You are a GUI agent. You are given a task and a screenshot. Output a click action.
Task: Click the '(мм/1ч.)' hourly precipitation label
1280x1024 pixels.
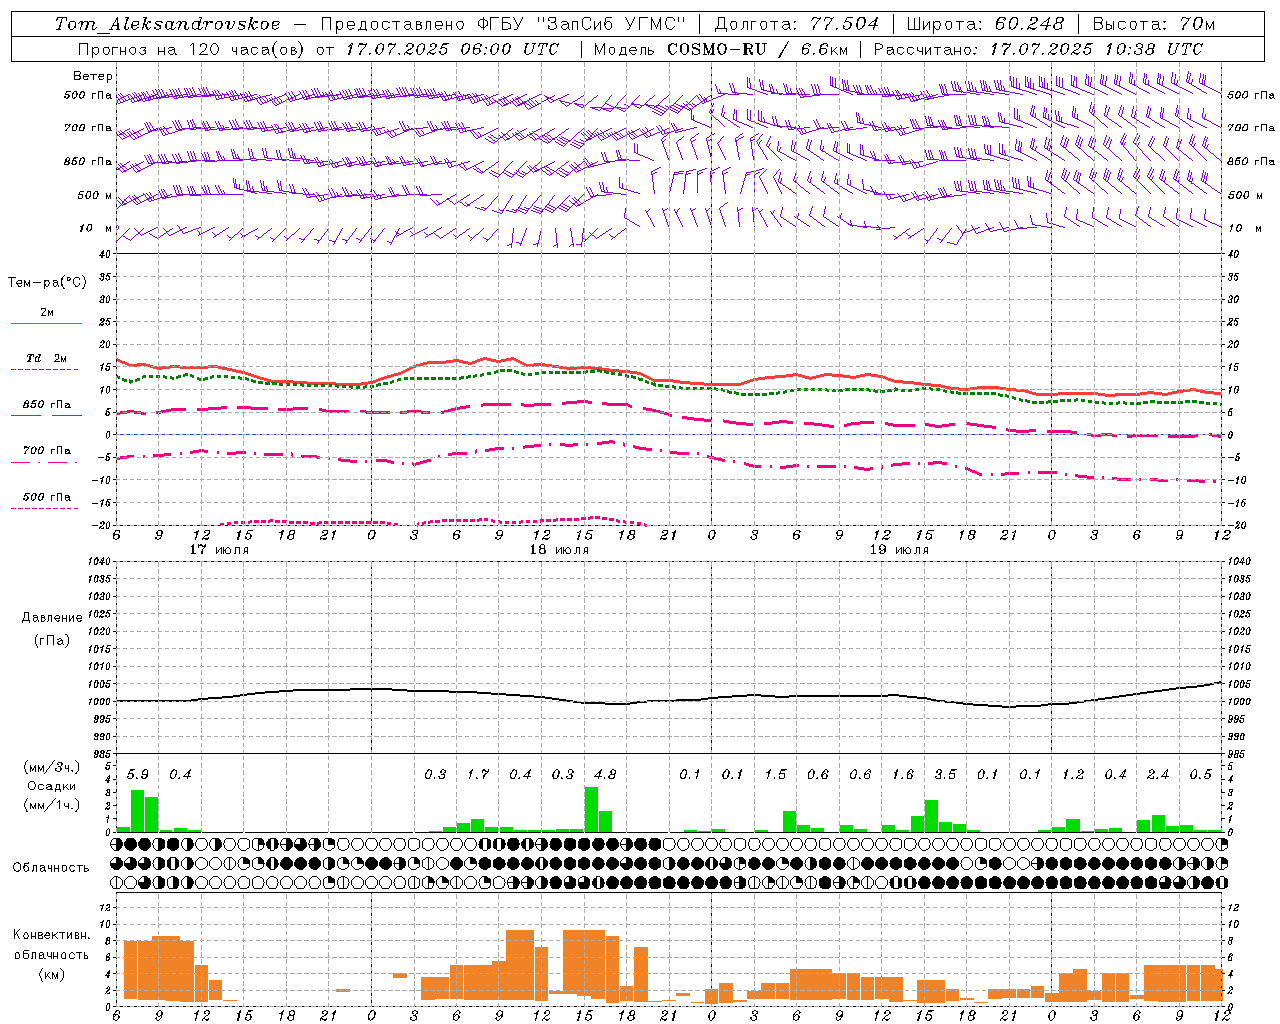tap(51, 805)
